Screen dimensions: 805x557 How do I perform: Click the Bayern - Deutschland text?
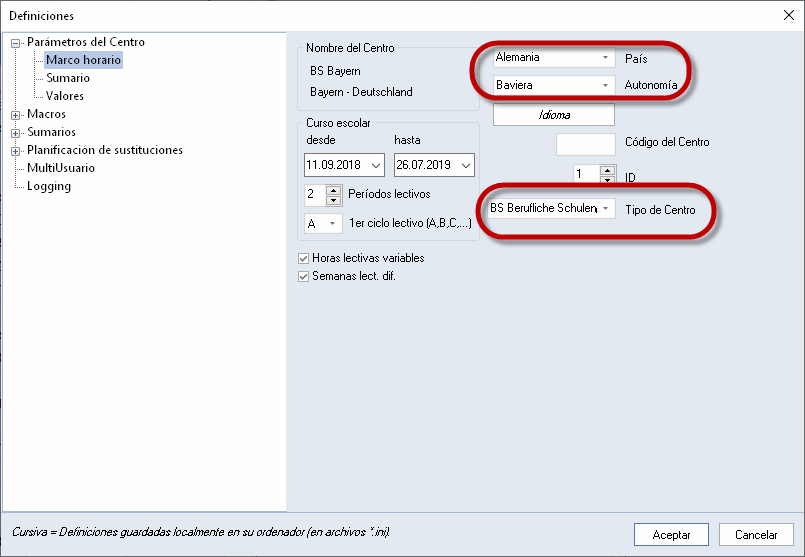(x=361, y=92)
